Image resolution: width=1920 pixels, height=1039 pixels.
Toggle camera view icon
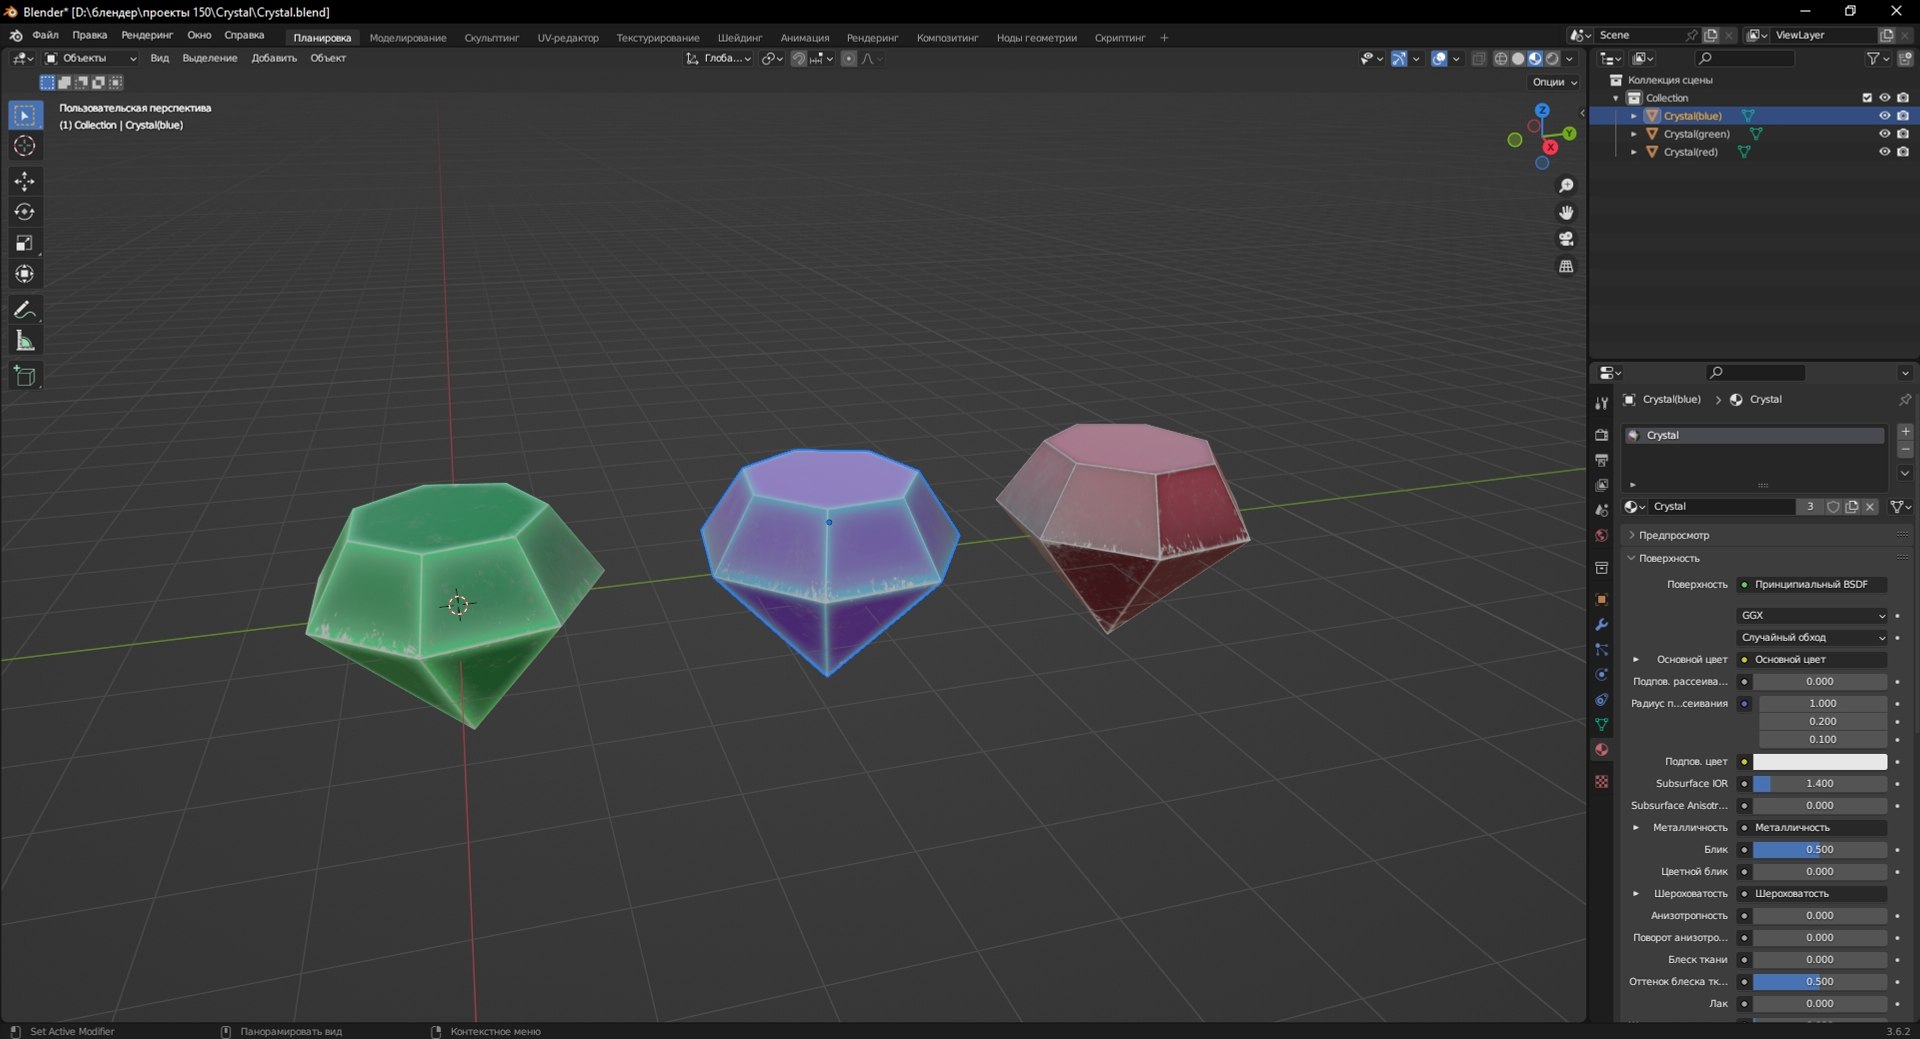click(x=1566, y=240)
